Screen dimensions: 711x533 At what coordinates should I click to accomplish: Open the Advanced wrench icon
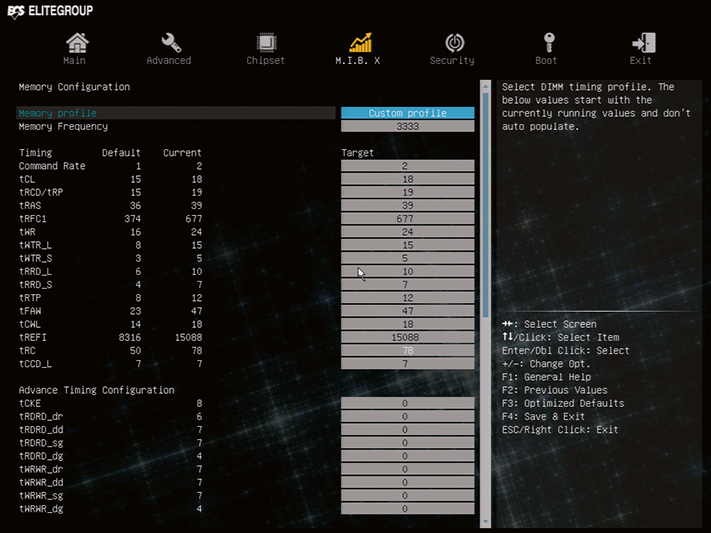pyautogui.click(x=171, y=43)
